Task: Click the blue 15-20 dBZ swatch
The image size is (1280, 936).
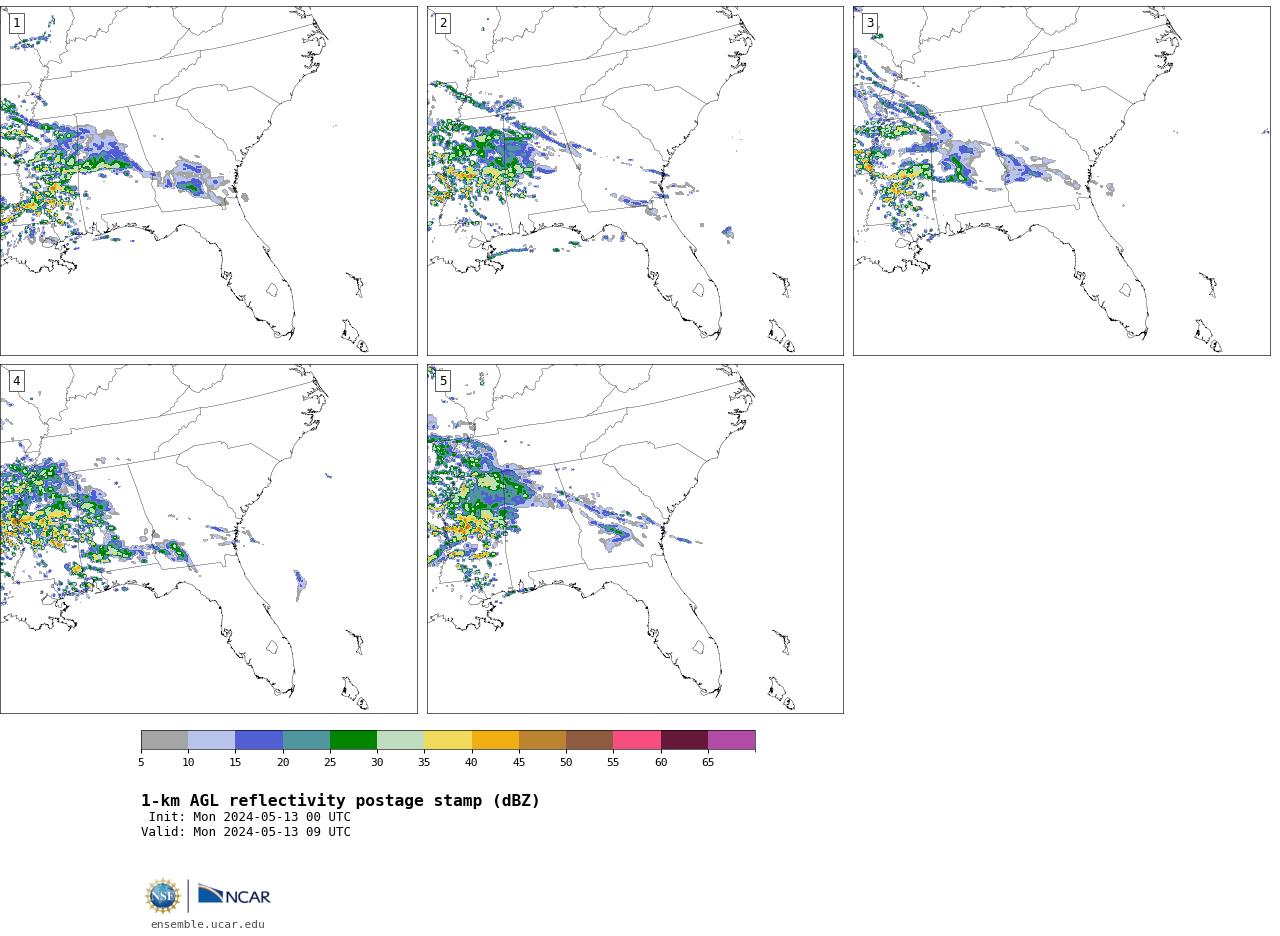Action: click(259, 740)
